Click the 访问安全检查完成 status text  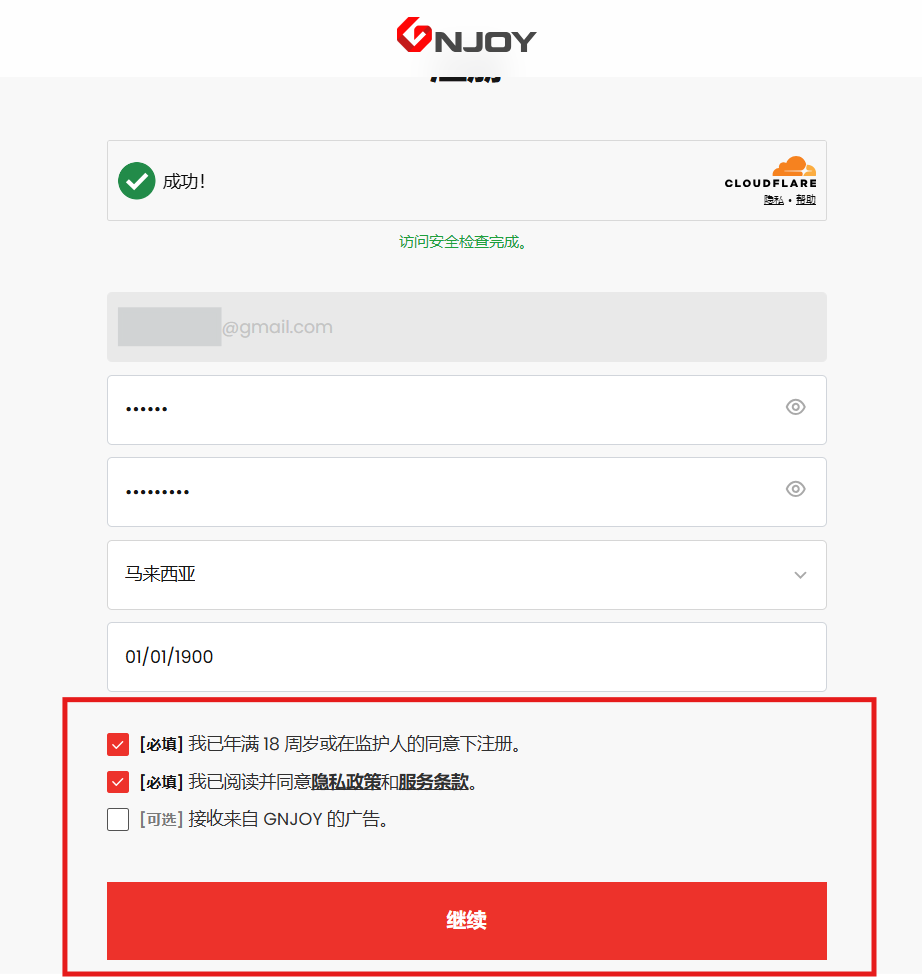tap(462, 242)
